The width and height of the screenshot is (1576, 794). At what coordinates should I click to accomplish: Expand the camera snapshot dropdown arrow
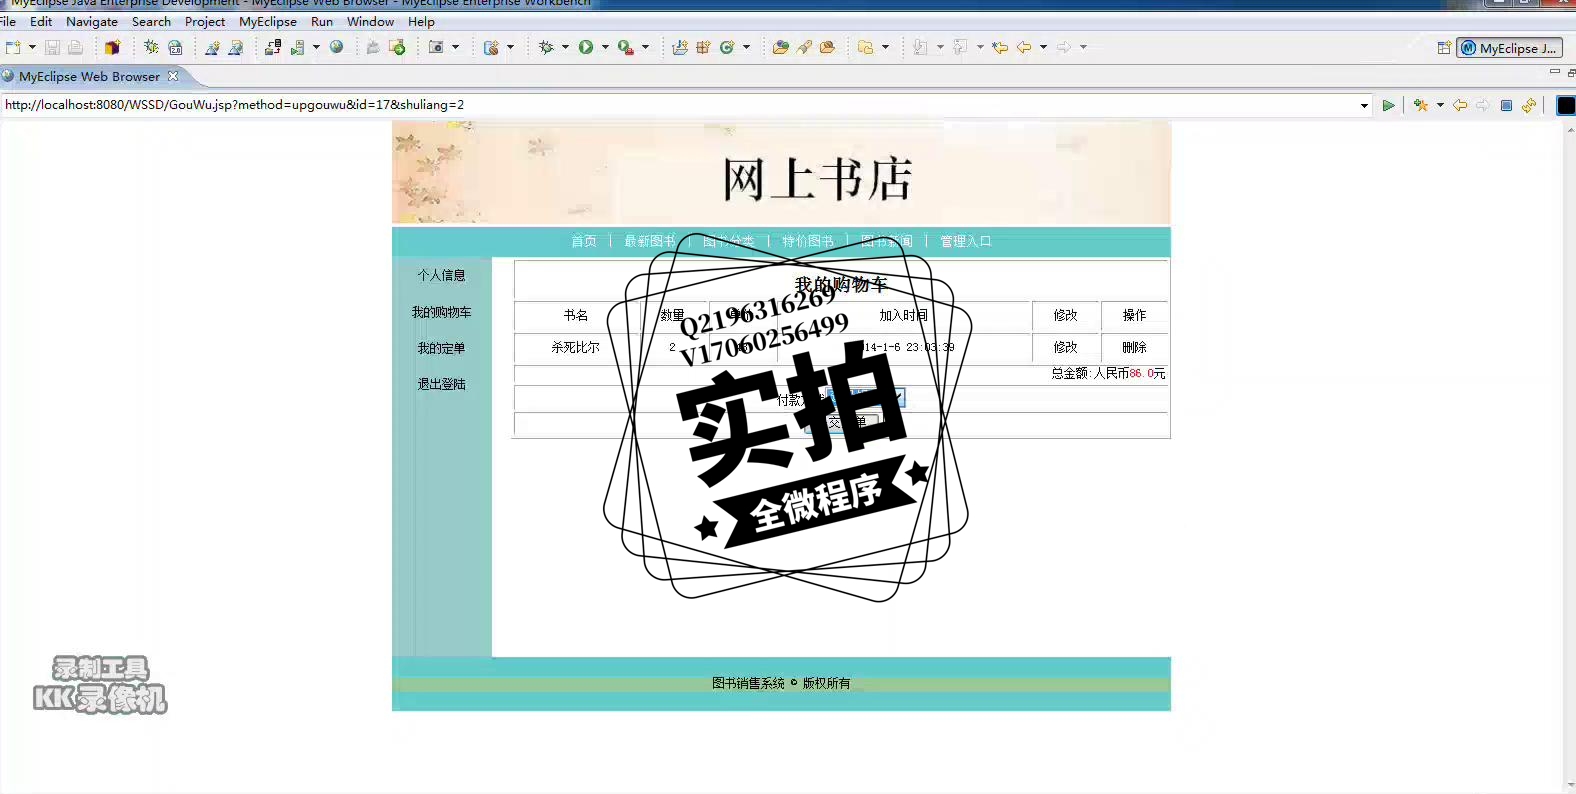455,47
